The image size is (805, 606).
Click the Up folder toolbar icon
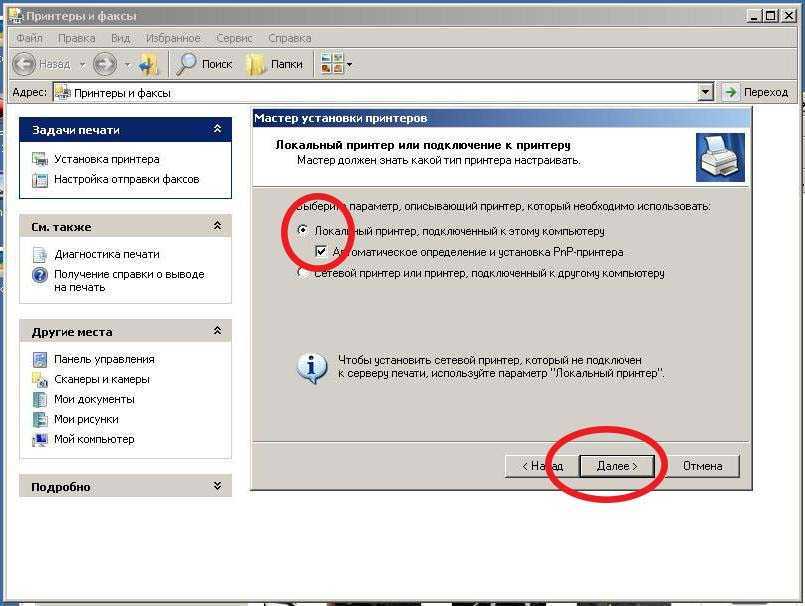150,64
